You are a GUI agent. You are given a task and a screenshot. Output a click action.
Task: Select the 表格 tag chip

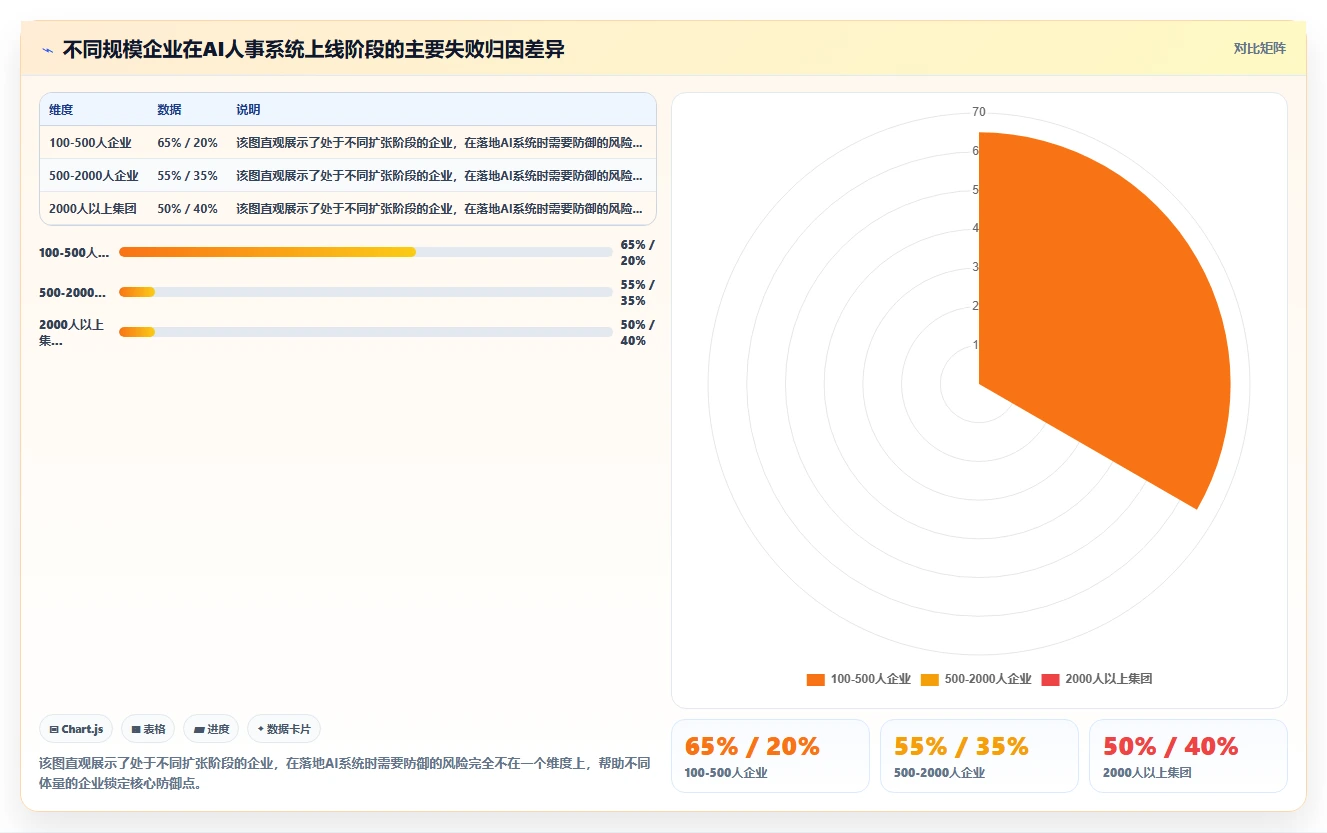148,729
